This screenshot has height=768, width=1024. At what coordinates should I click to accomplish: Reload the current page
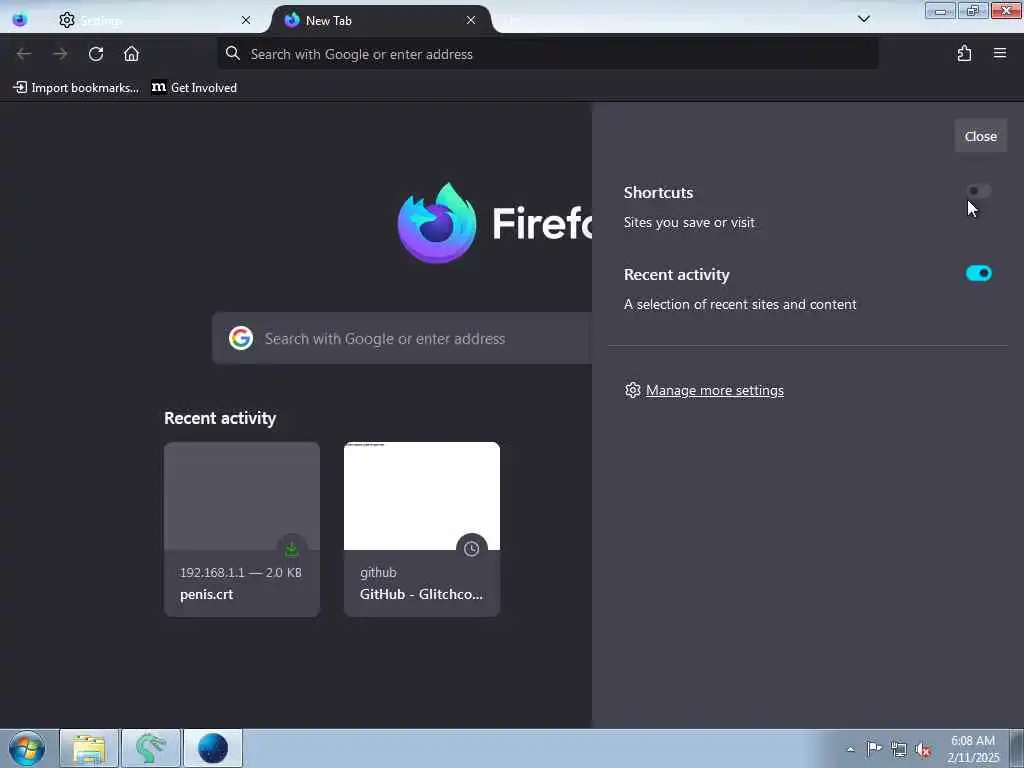pos(96,54)
